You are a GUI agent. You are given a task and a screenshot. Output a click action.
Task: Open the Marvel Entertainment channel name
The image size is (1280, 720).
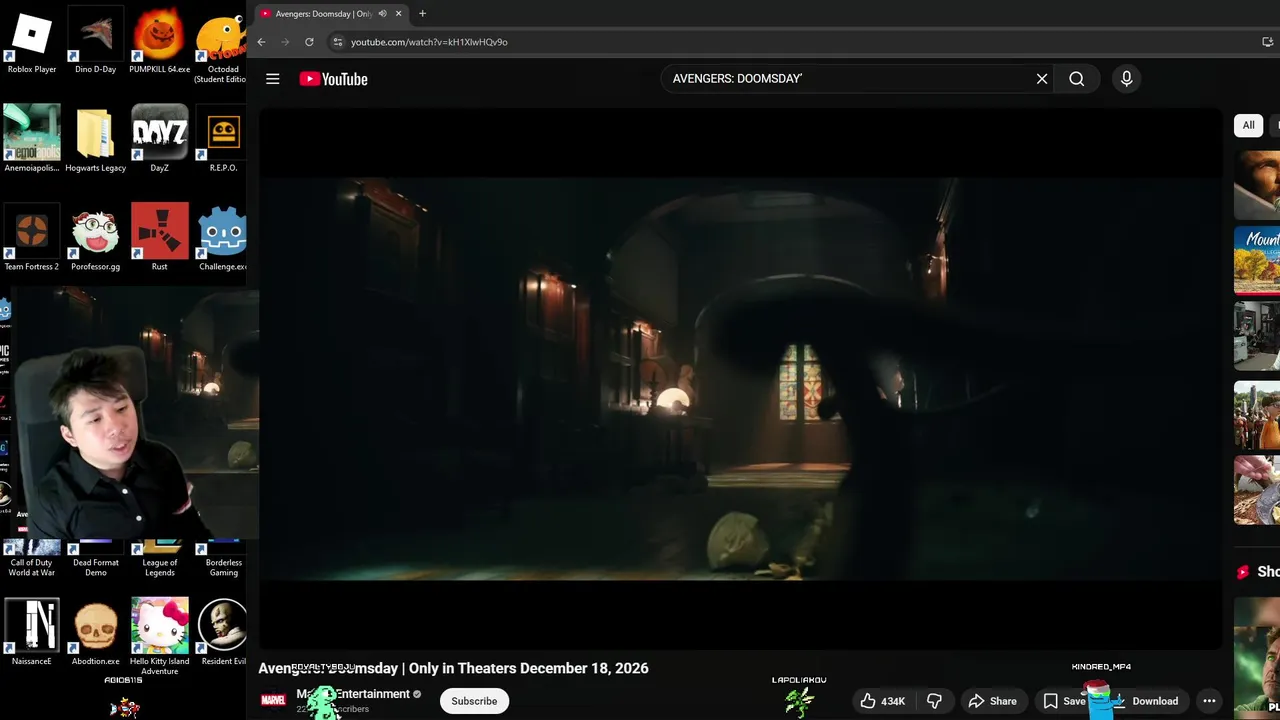point(353,694)
